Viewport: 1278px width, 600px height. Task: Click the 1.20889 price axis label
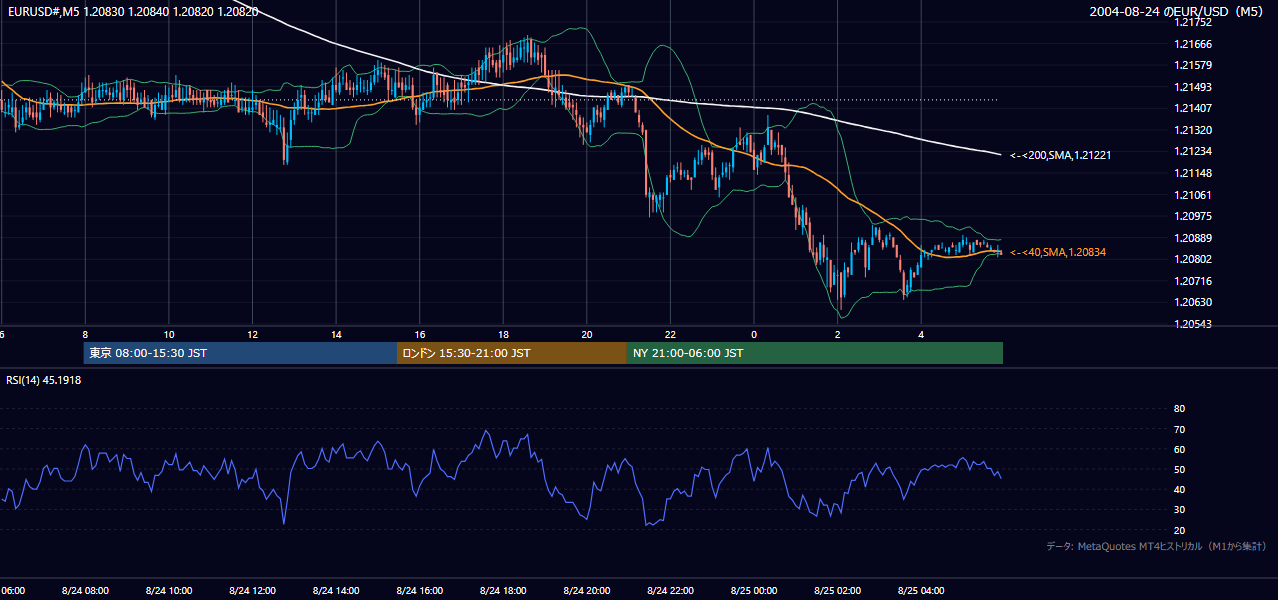[1192, 238]
